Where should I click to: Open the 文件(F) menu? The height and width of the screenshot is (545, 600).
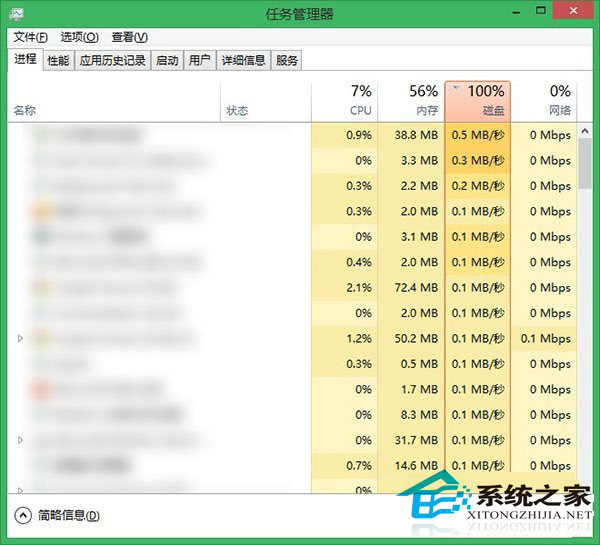[31, 37]
